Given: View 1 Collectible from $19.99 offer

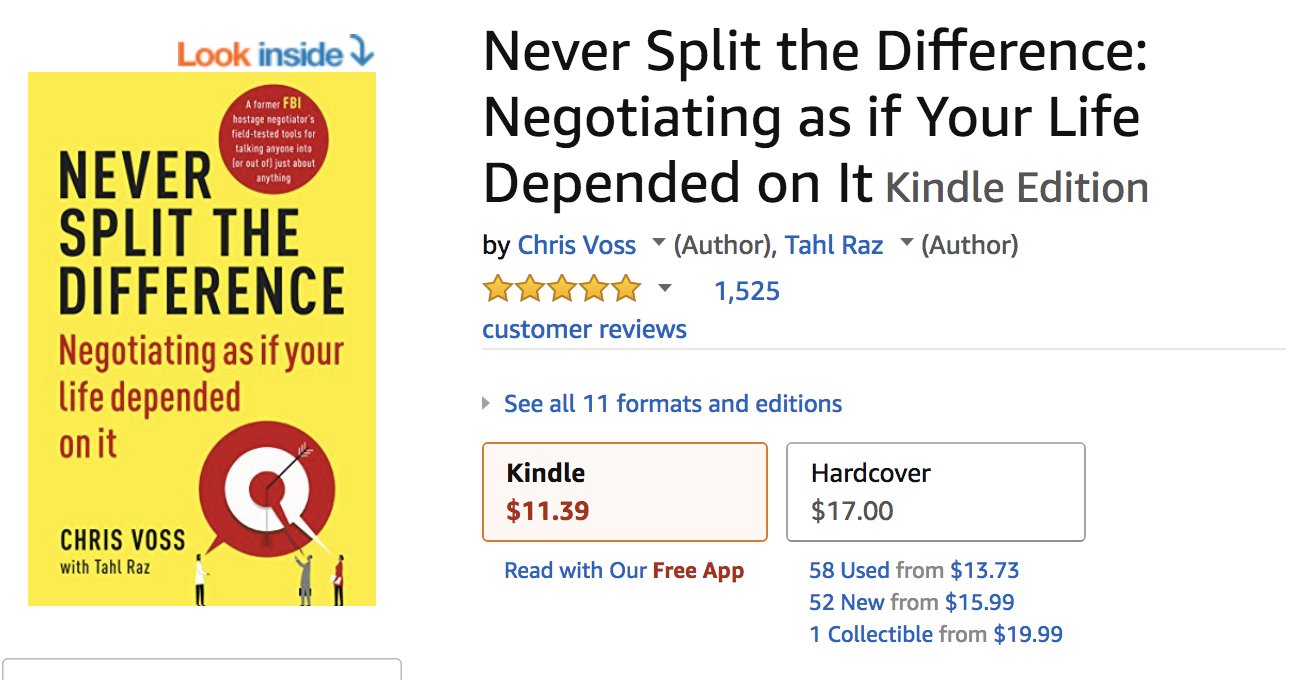Looking at the screenshot, I should tap(935, 634).
